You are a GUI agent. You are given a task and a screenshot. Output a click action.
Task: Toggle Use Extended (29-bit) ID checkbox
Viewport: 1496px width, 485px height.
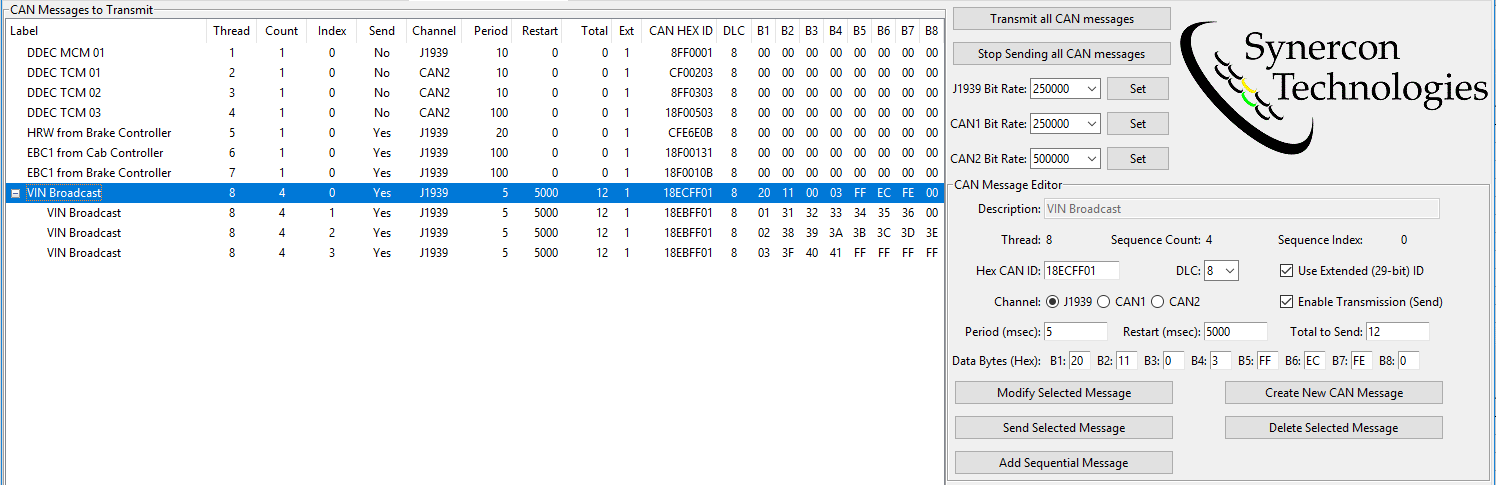click(x=1287, y=271)
